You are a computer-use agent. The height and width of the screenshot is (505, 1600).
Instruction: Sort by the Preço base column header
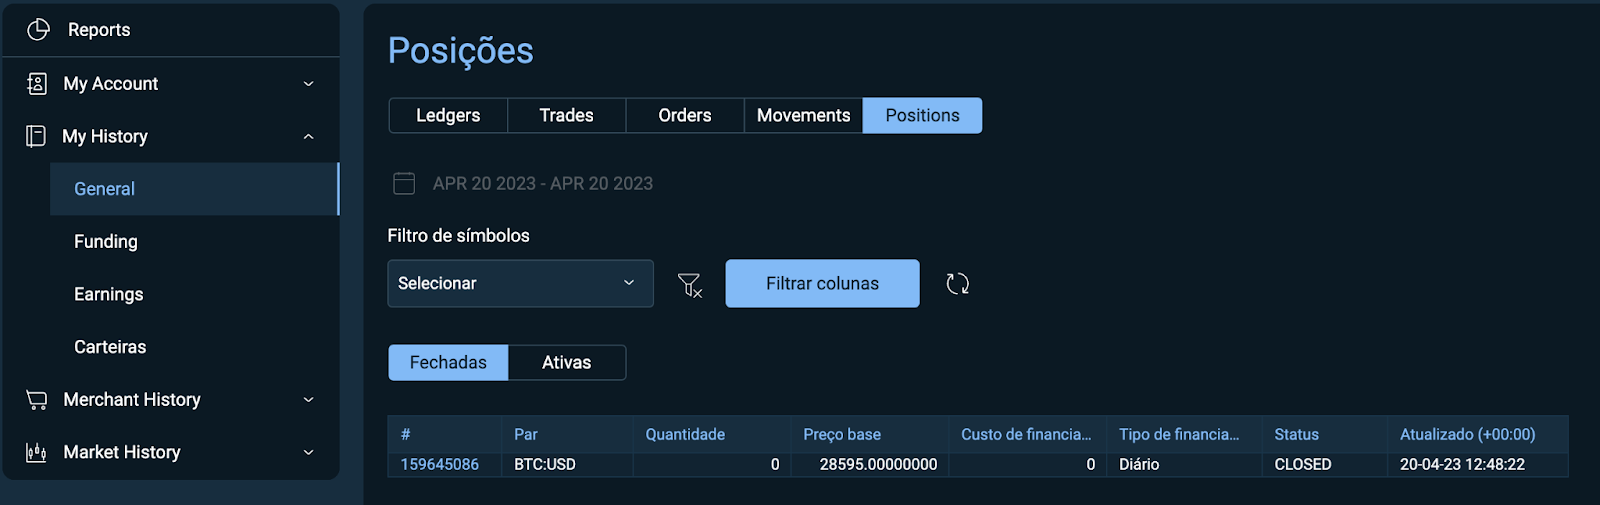click(x=842, y=435)
